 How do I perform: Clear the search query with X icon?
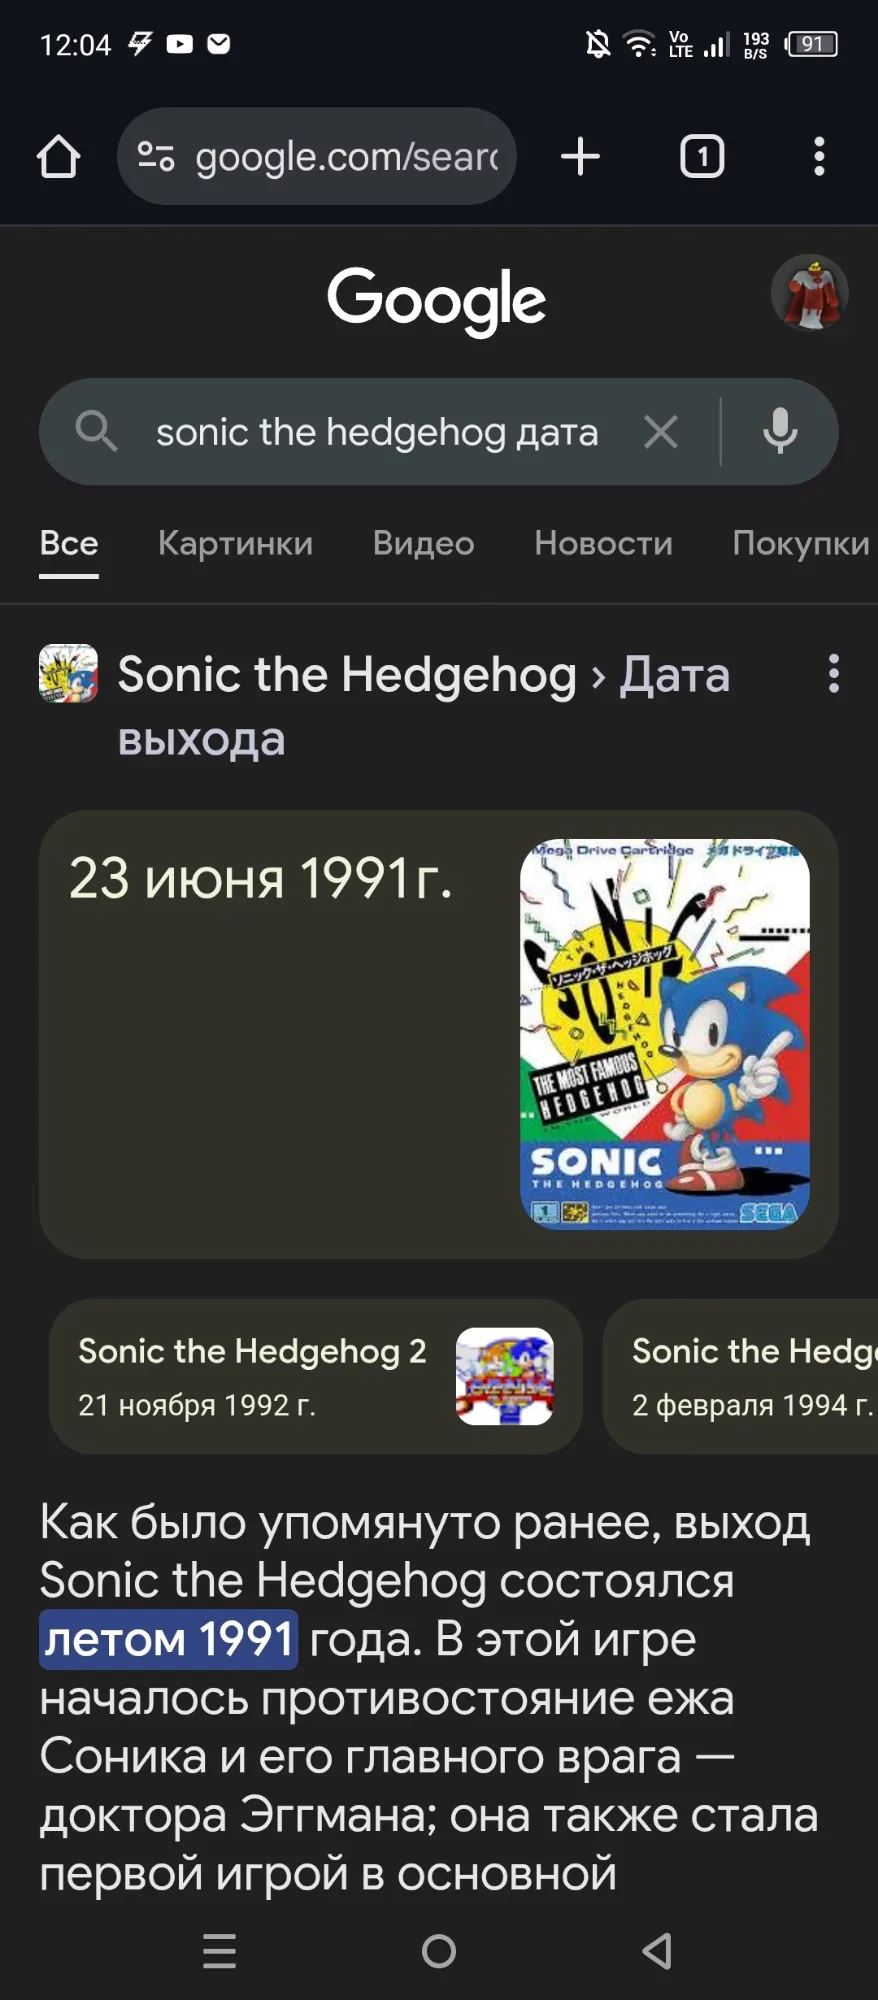pos(661,432)
